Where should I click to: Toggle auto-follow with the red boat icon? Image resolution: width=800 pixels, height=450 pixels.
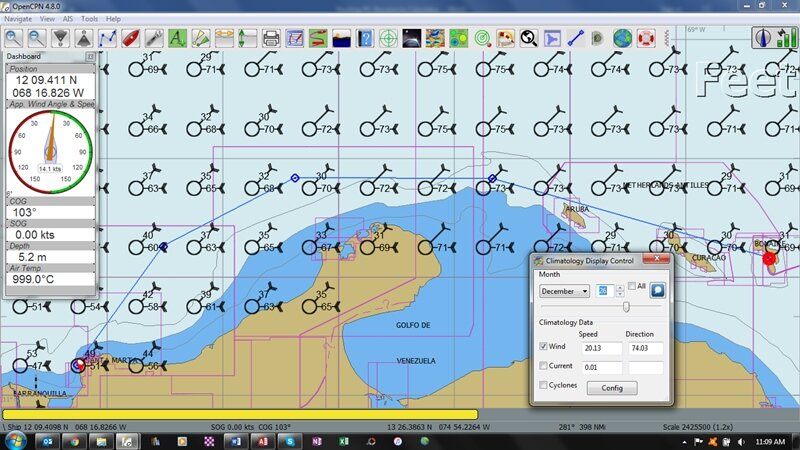[x=131, y=38]
